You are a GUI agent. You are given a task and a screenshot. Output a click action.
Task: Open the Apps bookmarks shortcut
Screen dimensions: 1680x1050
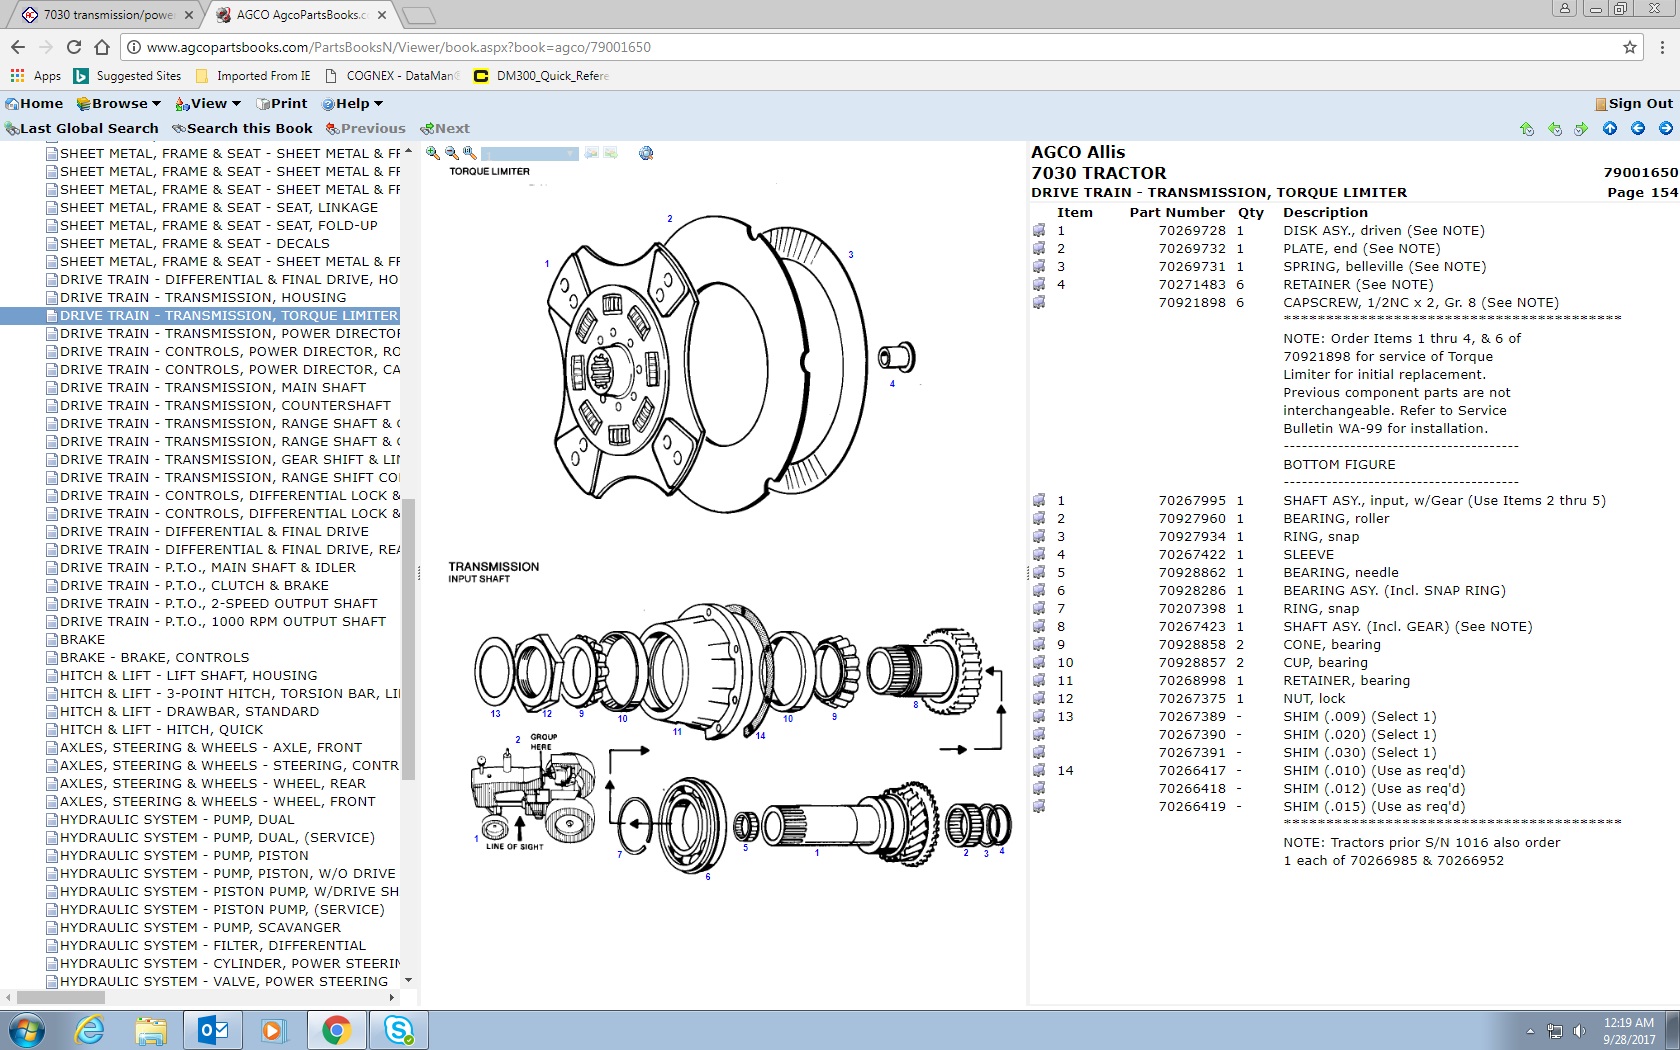[x=36, y=76]
